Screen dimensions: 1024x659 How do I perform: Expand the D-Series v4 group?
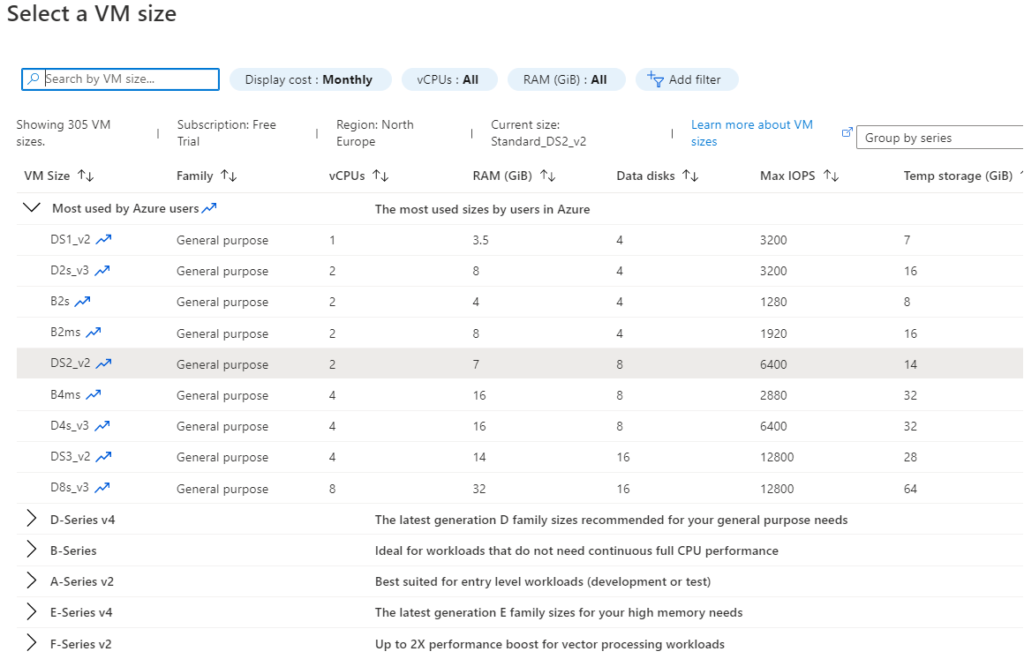coord(31,519)
